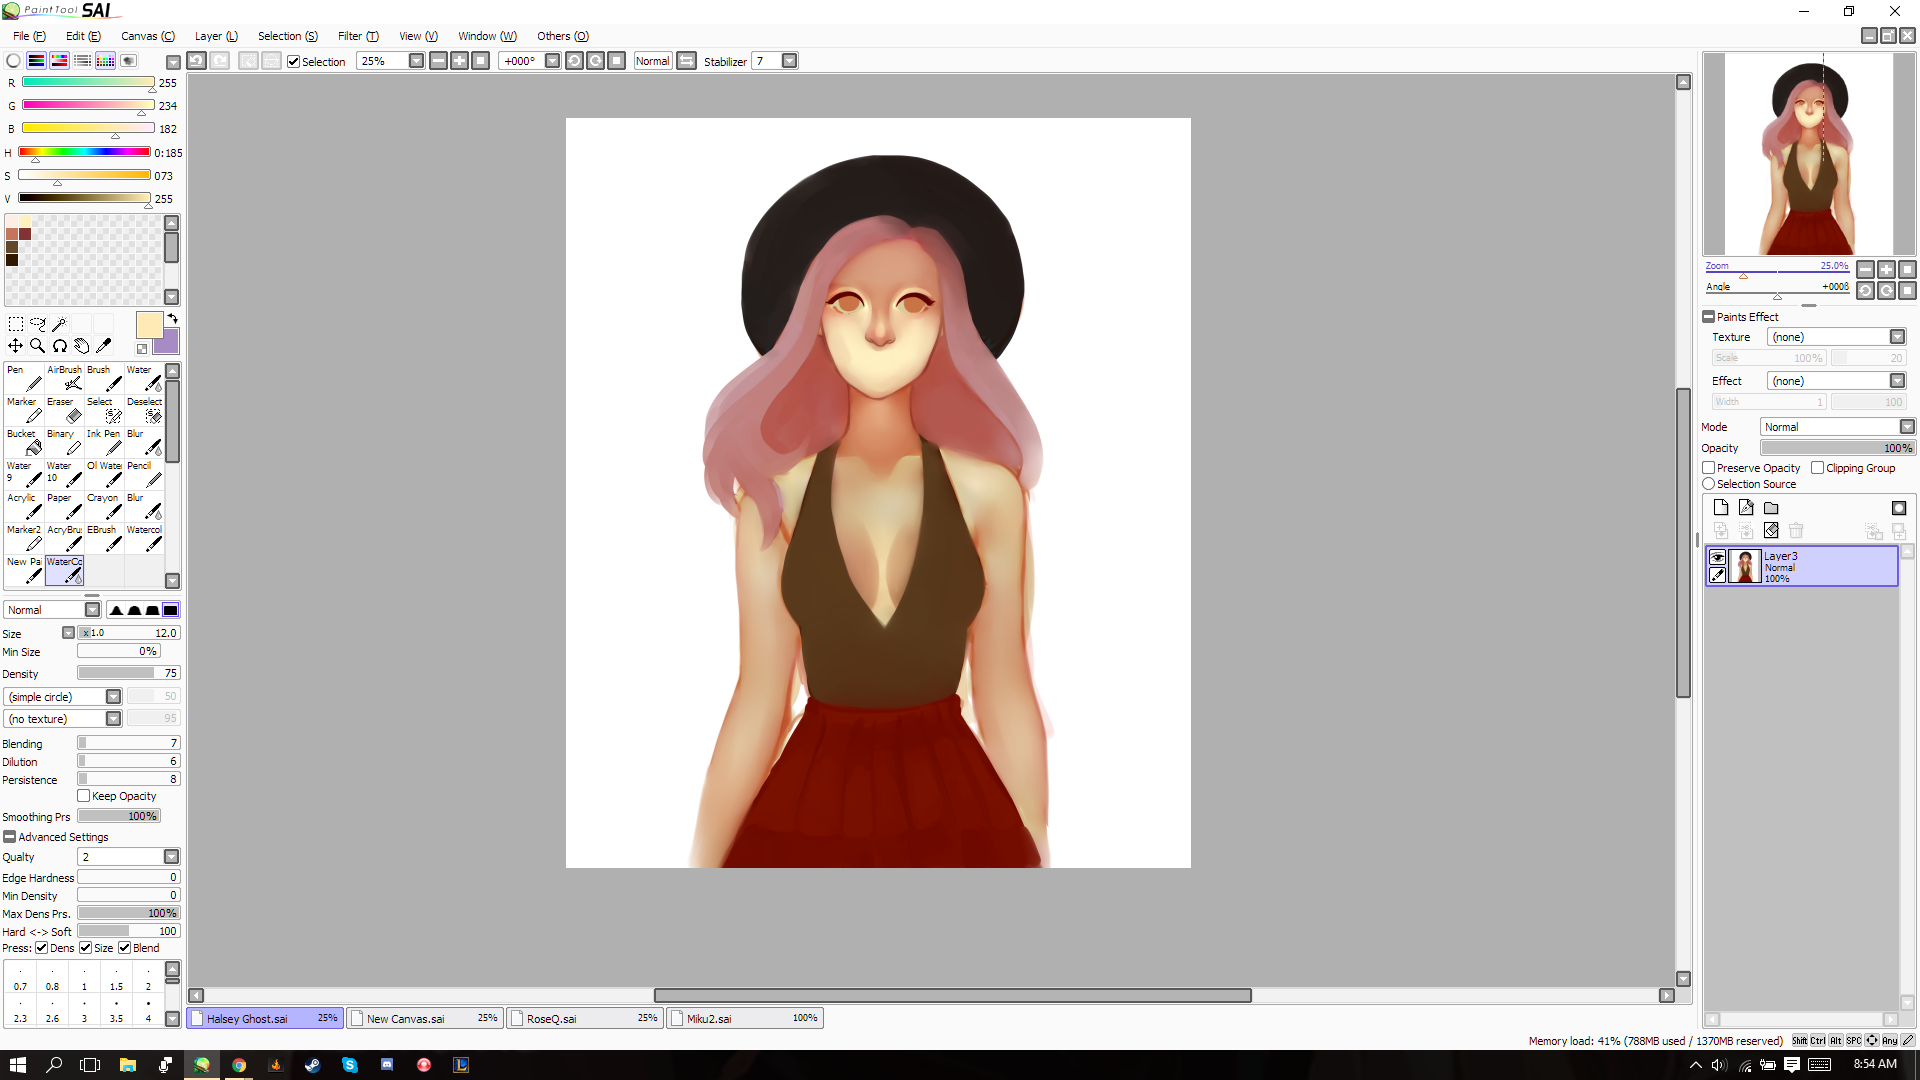Create a new normal layer
The width and height of the screenshot is (1920, 1080).
pyautogui.click(x=1721, y=508)
